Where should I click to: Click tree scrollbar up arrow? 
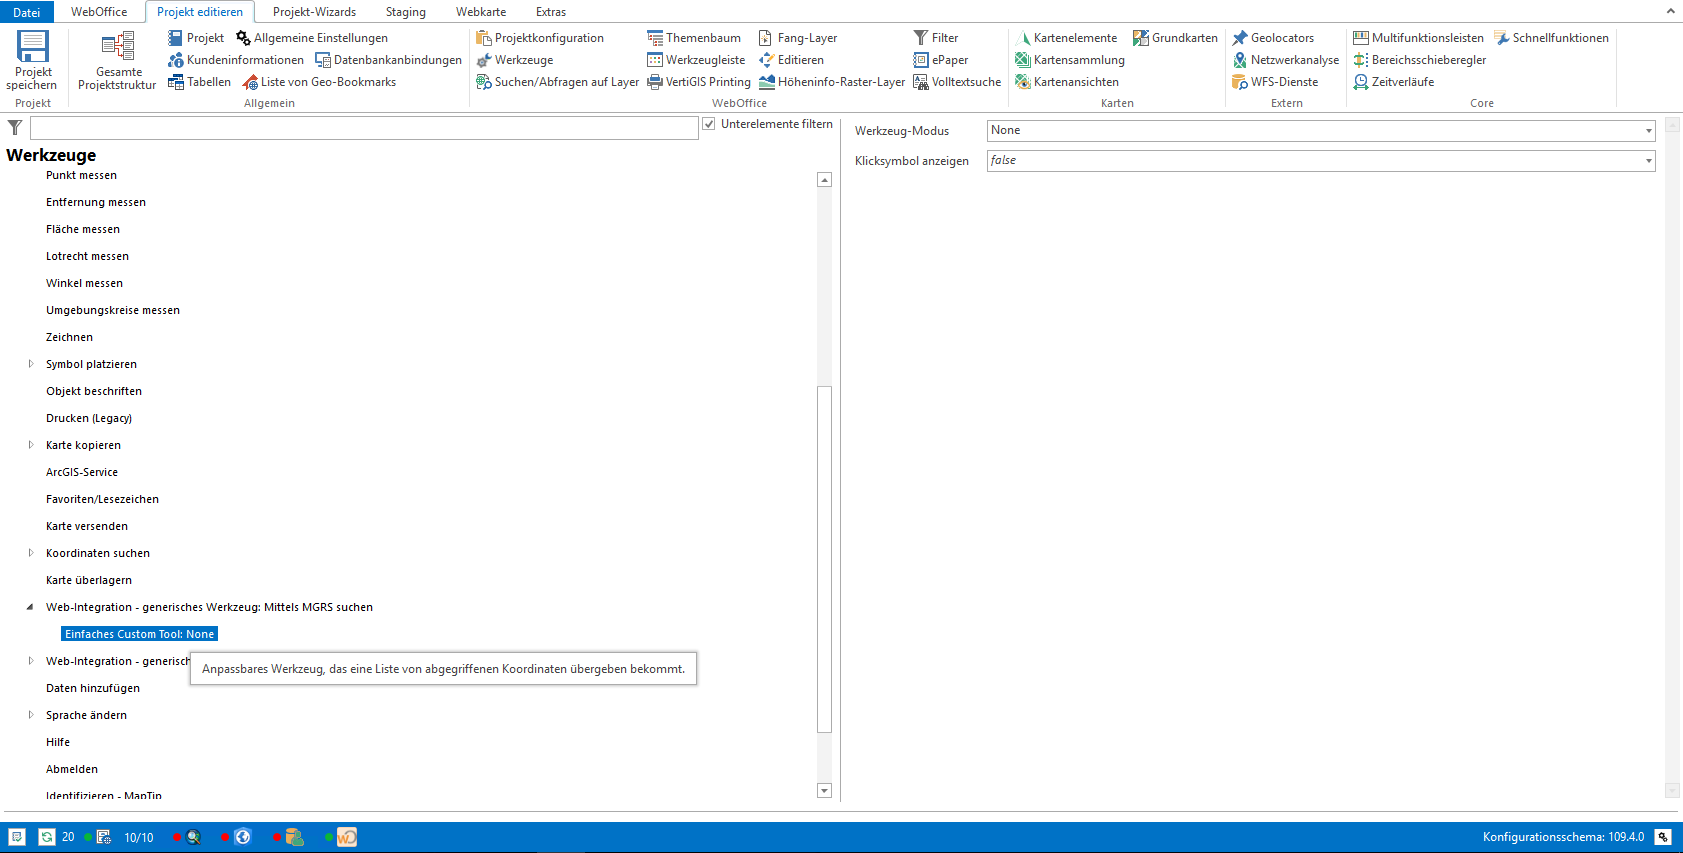pos(825,180)
